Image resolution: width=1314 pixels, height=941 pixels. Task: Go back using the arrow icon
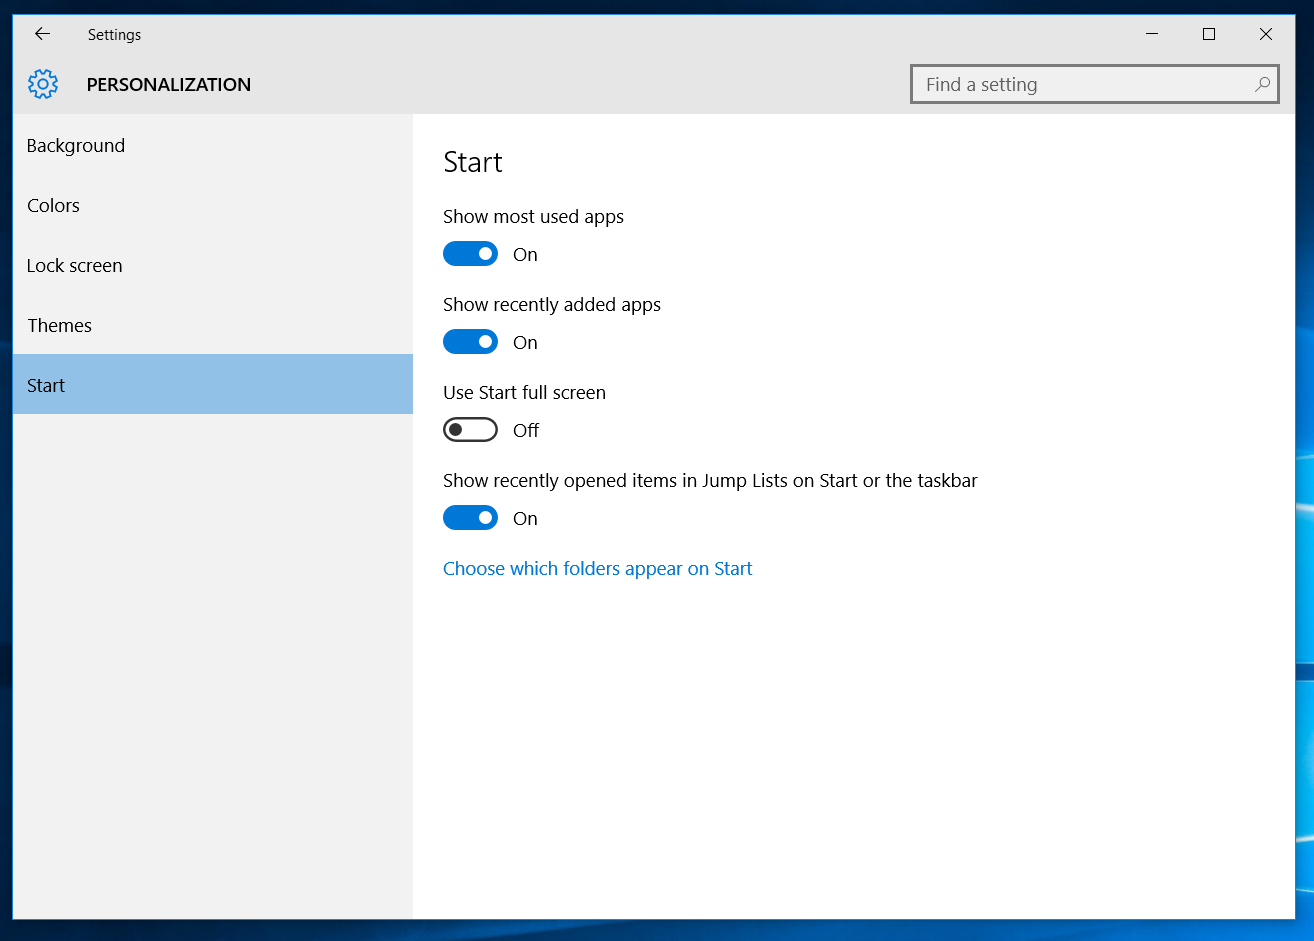42,34
